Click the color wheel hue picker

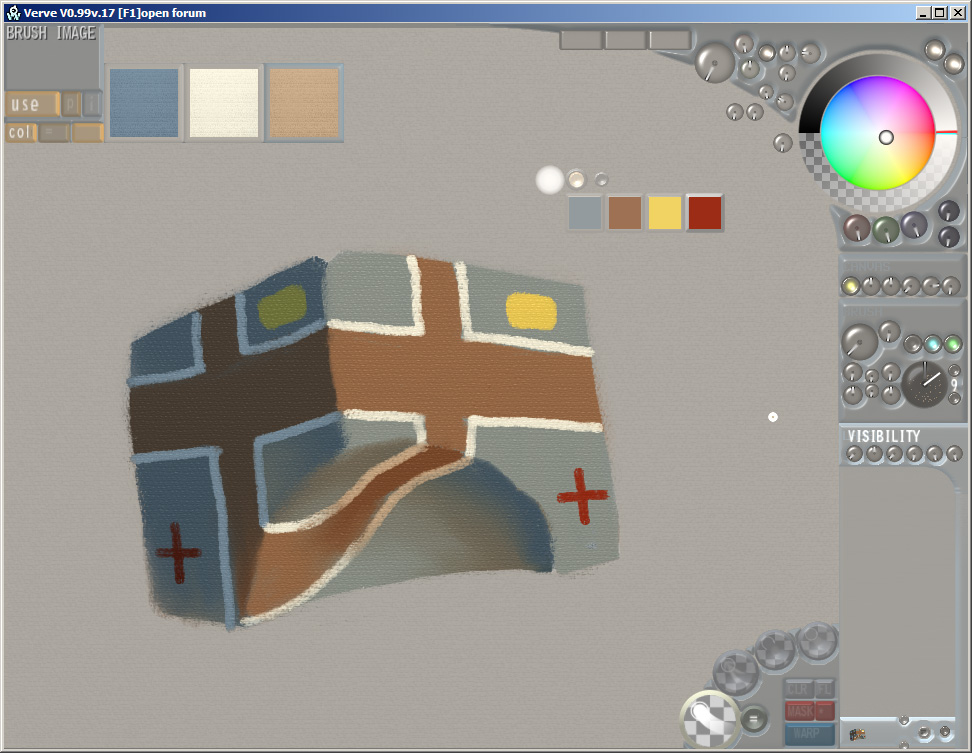877,133
